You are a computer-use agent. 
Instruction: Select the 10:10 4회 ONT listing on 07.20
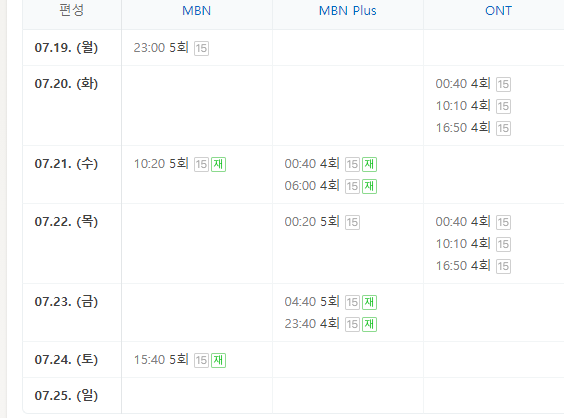click(463, 106)
